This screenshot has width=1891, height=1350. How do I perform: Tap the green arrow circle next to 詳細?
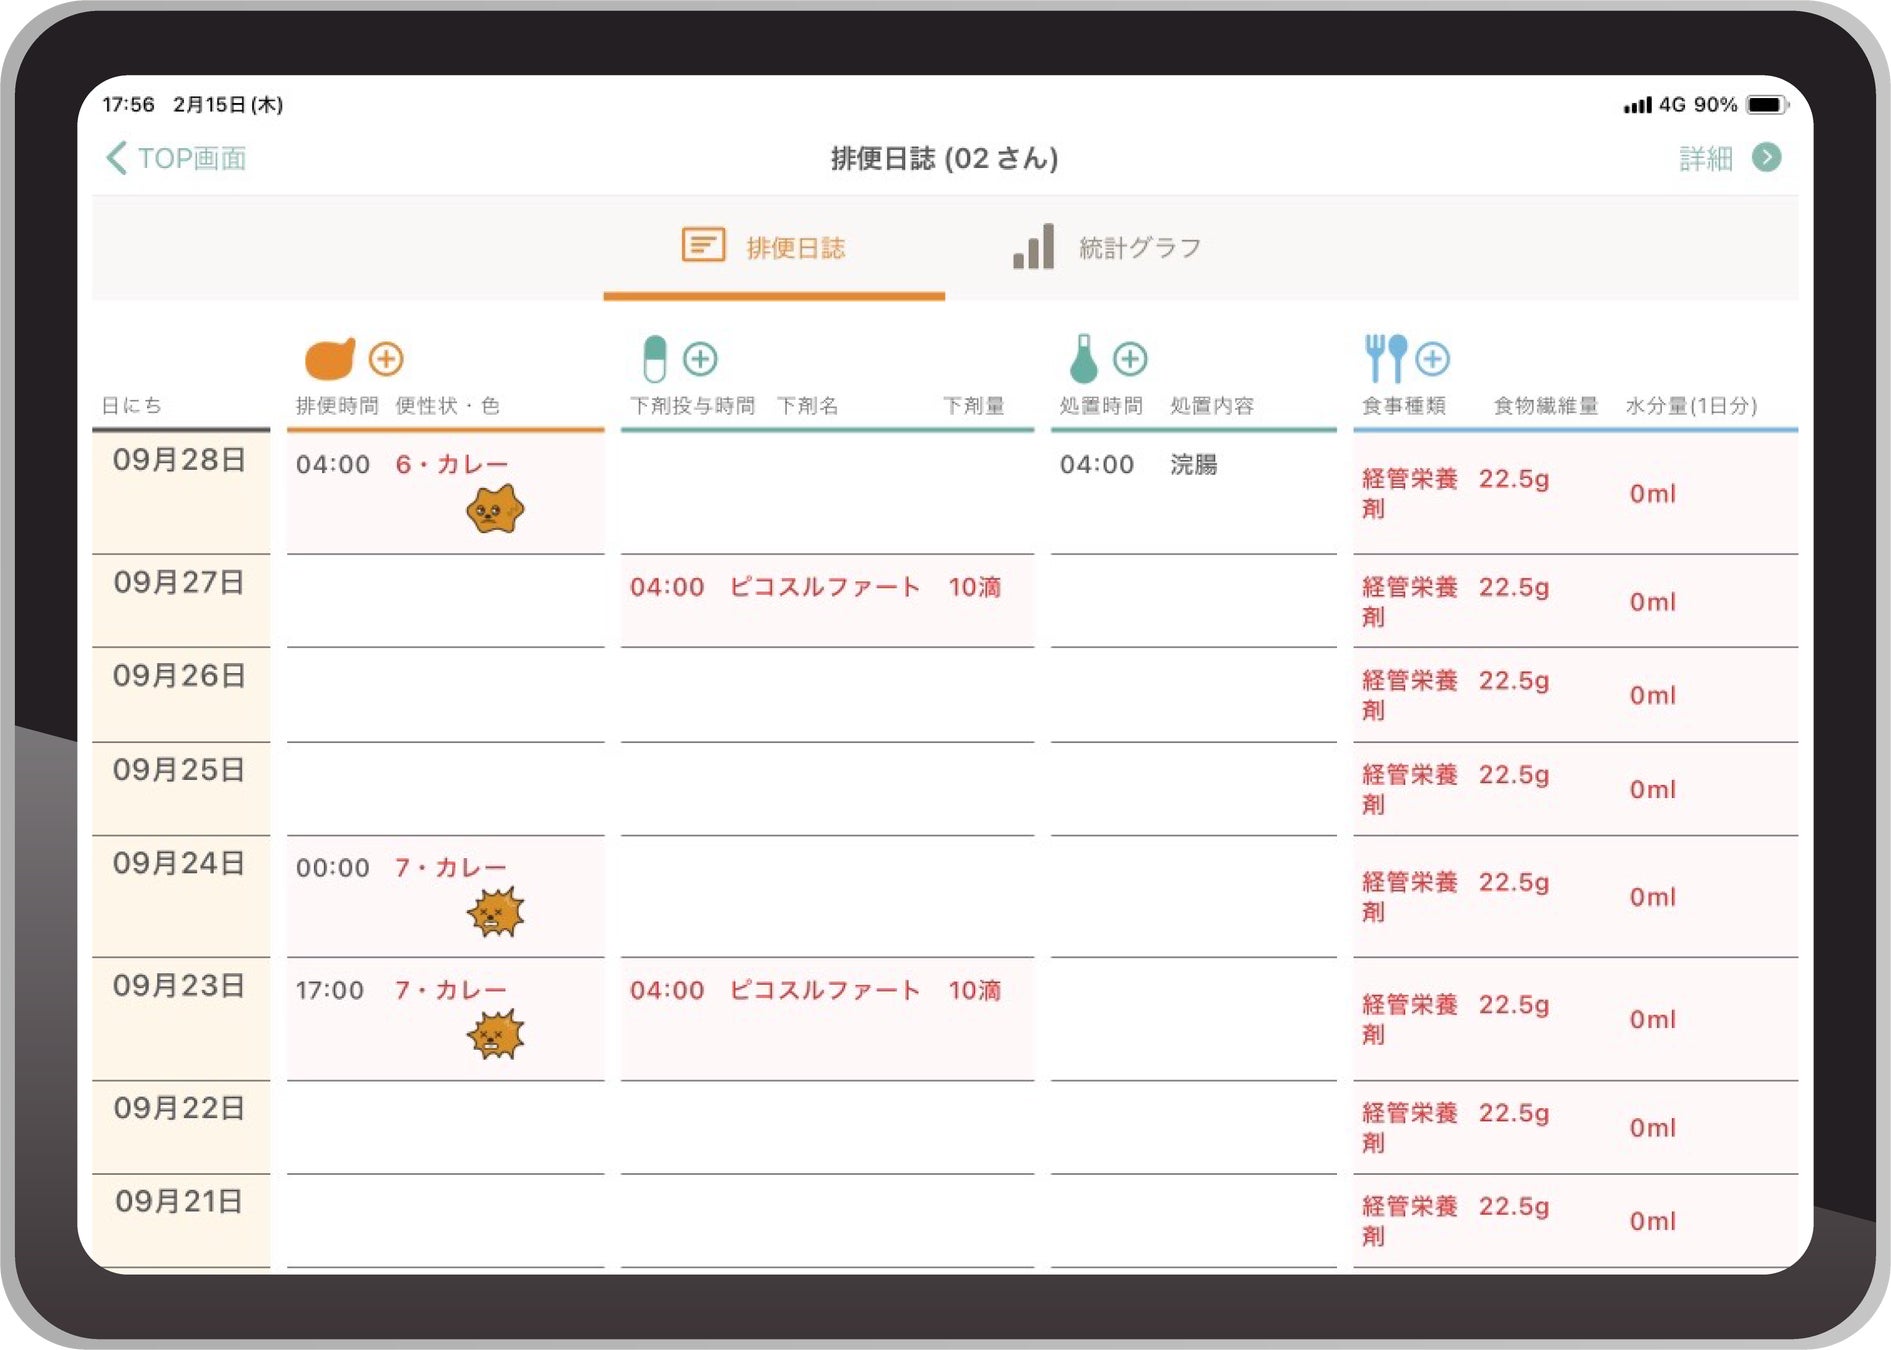(x=1767, y=157)
